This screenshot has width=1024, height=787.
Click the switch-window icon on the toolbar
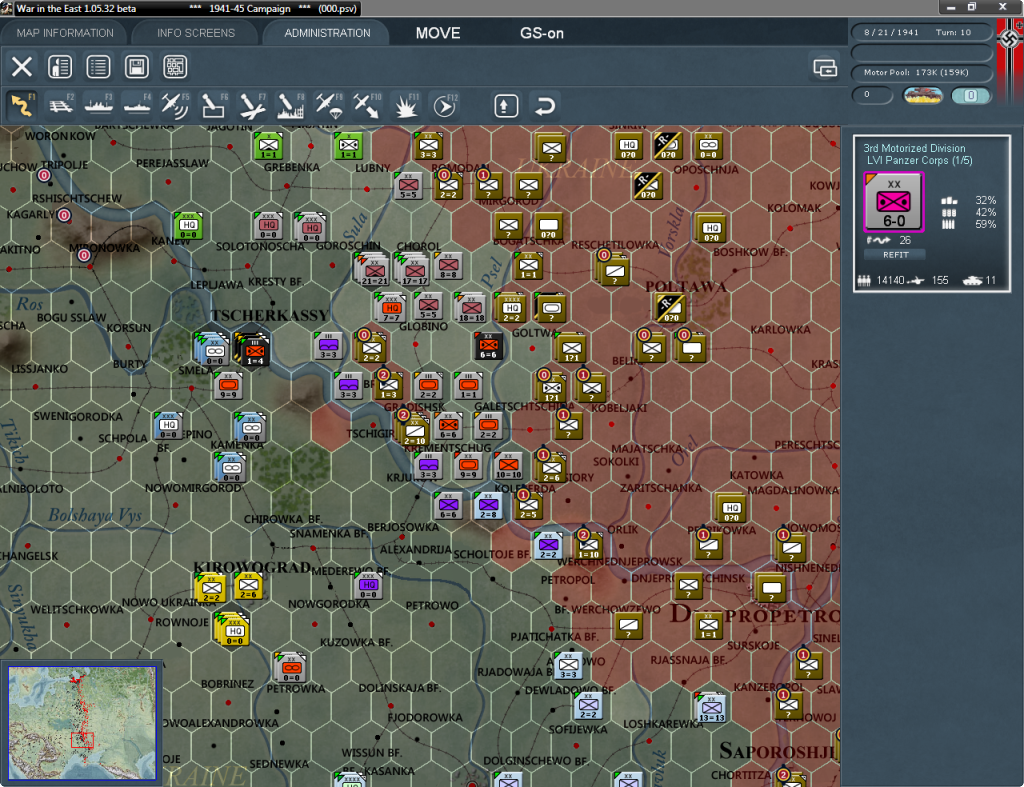[x=825, y=67]
